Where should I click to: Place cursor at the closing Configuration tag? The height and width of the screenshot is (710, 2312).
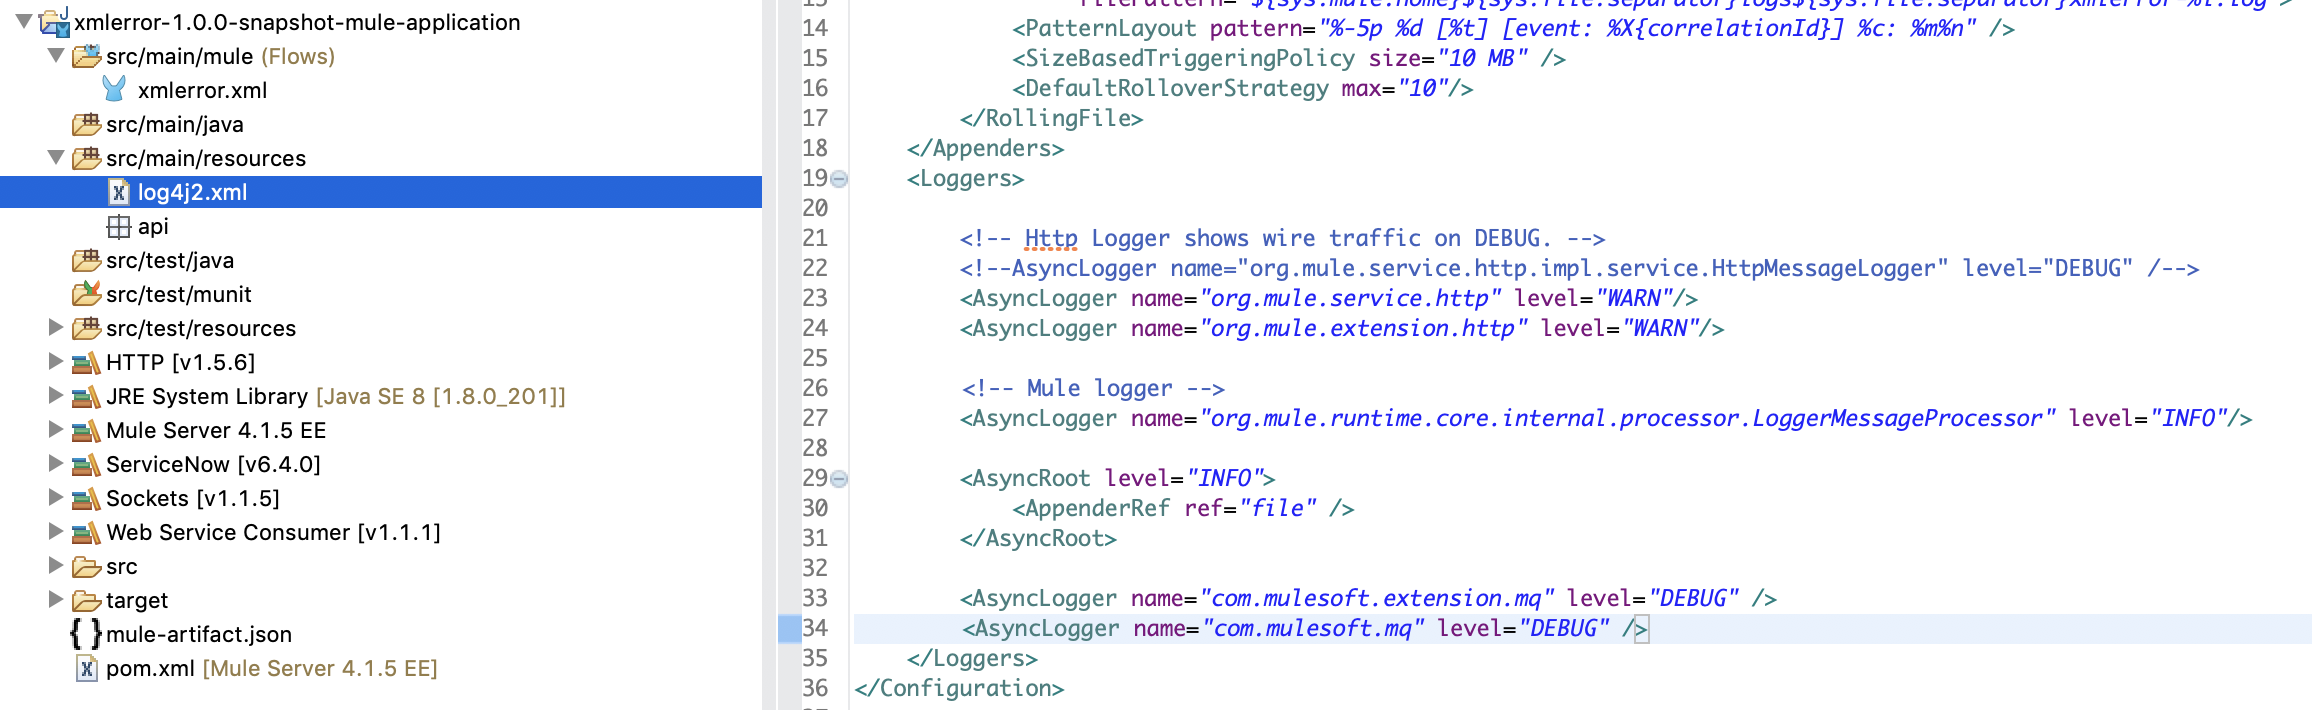[960, 688]
